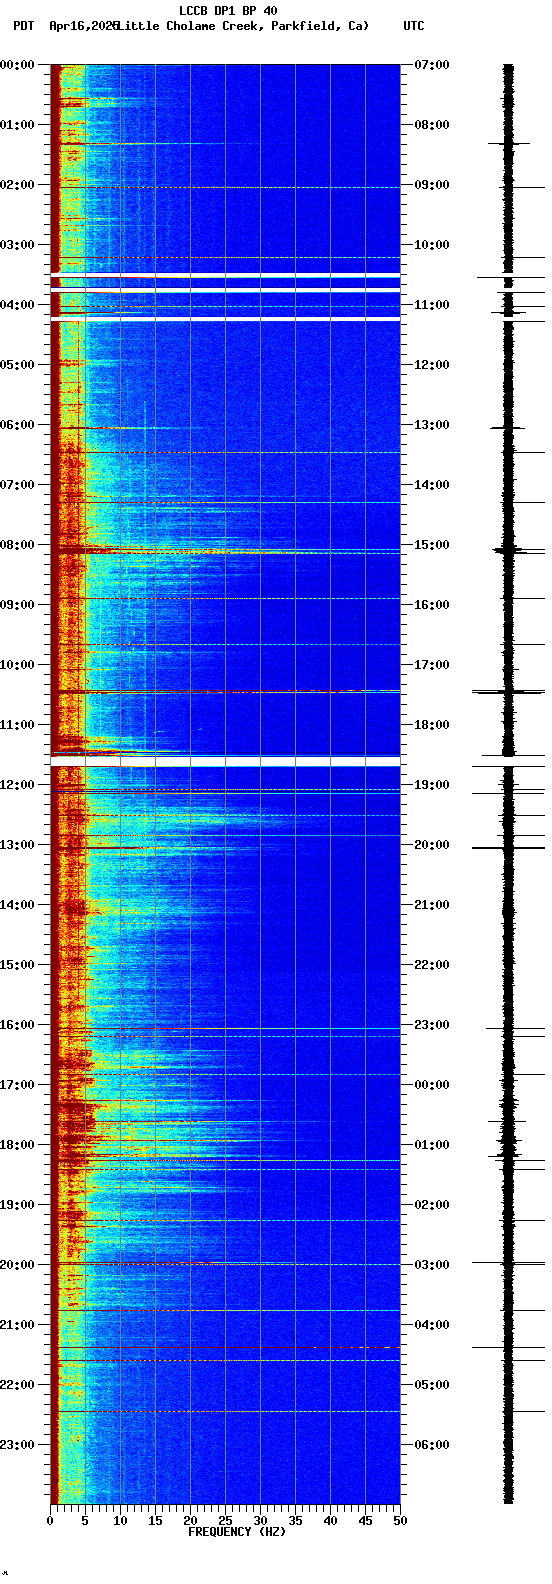Click frequency axis tick value "40"
Image resolution: width=552 pixels, height=1584 pixels.
coord(330,1521)
